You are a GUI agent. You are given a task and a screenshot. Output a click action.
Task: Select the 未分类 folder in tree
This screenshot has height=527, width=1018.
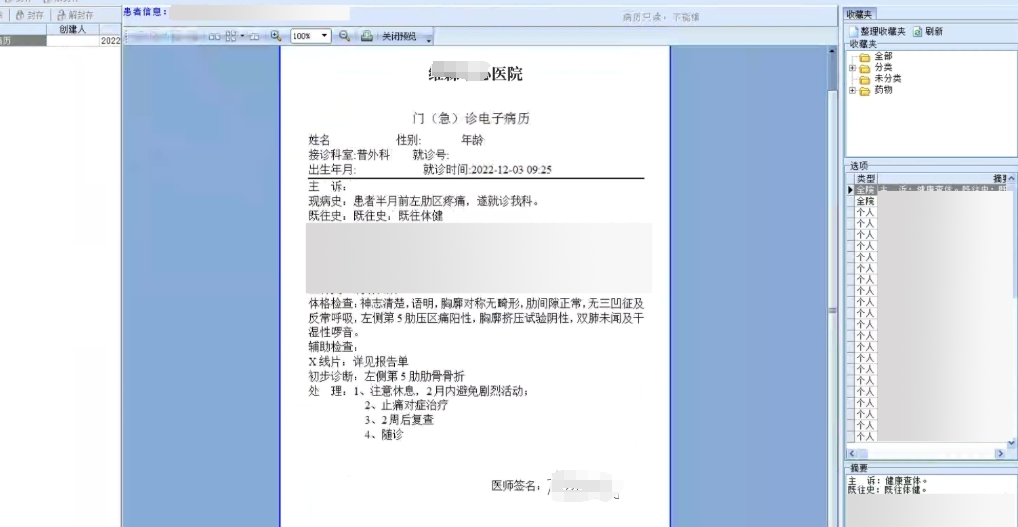[x=887, y=79]
